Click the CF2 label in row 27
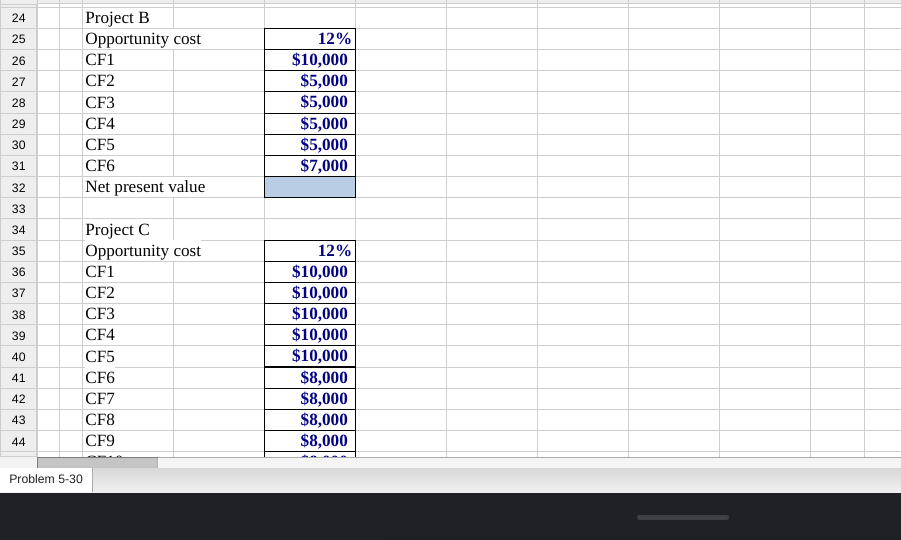901x540 pixels. point(100,81)
